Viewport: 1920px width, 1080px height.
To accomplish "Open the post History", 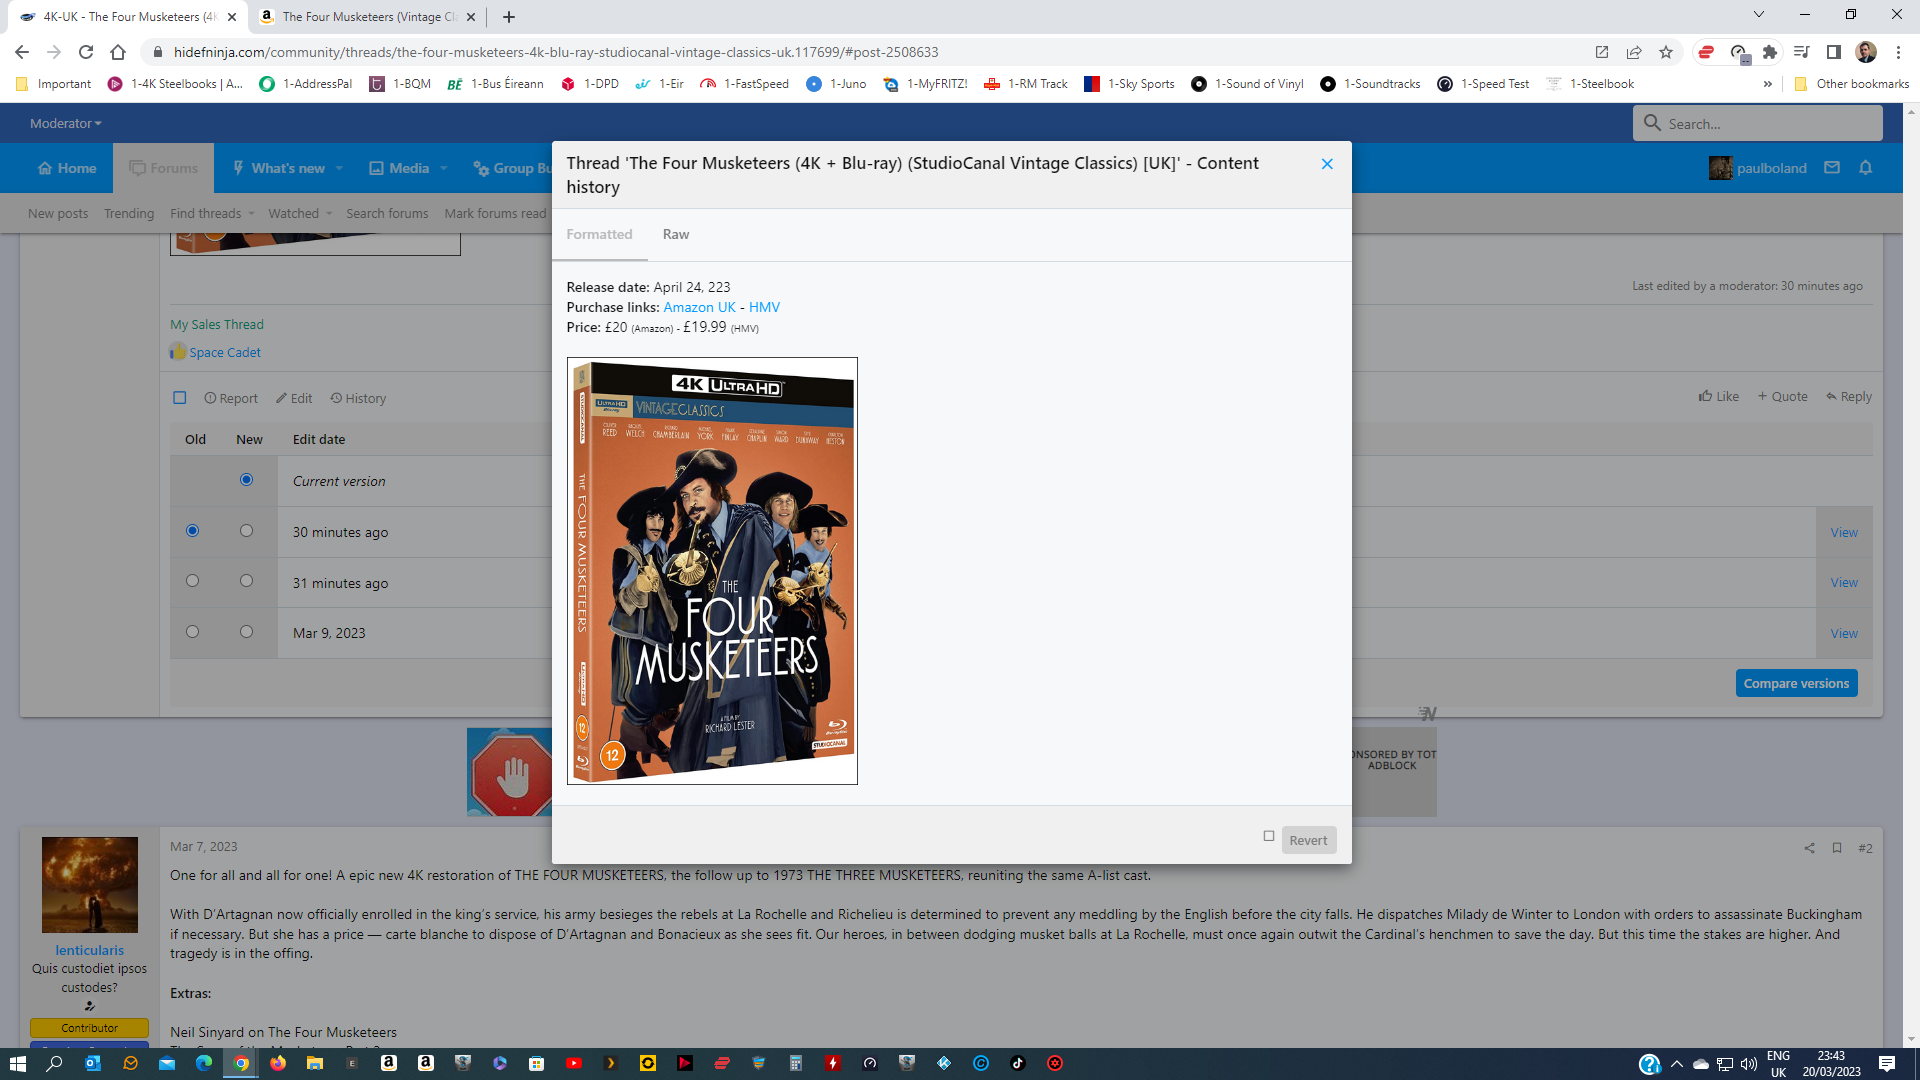I will click(358, 398).
